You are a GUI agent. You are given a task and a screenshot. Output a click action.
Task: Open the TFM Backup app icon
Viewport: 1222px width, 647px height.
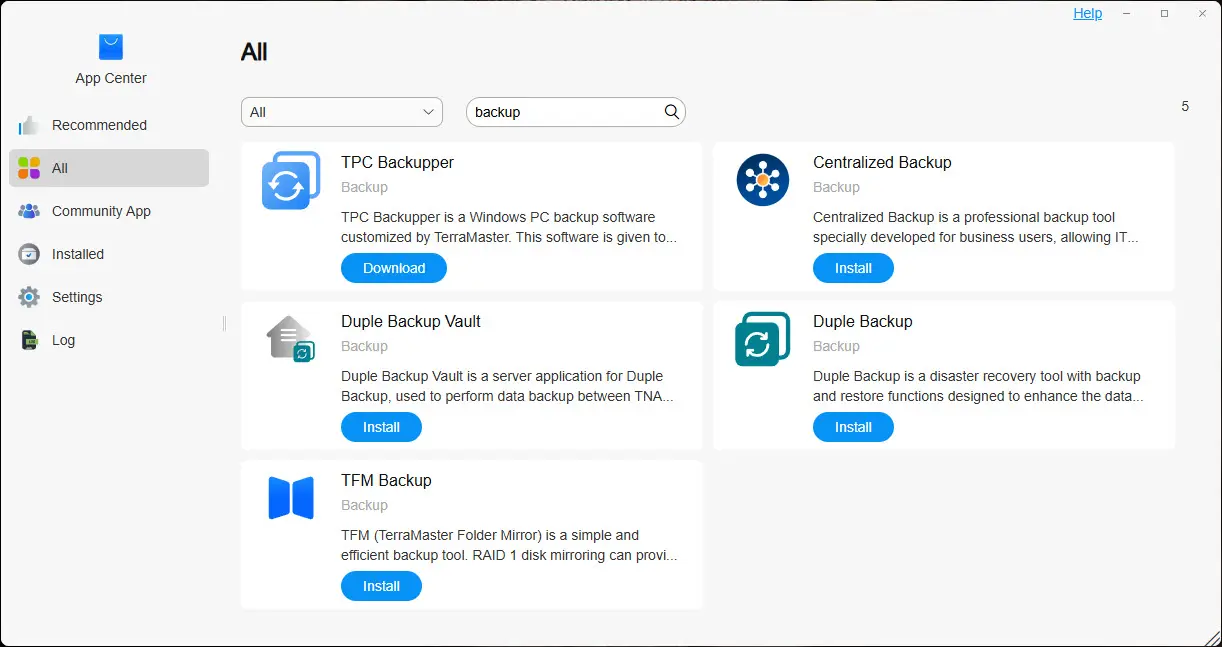point(290,498)
